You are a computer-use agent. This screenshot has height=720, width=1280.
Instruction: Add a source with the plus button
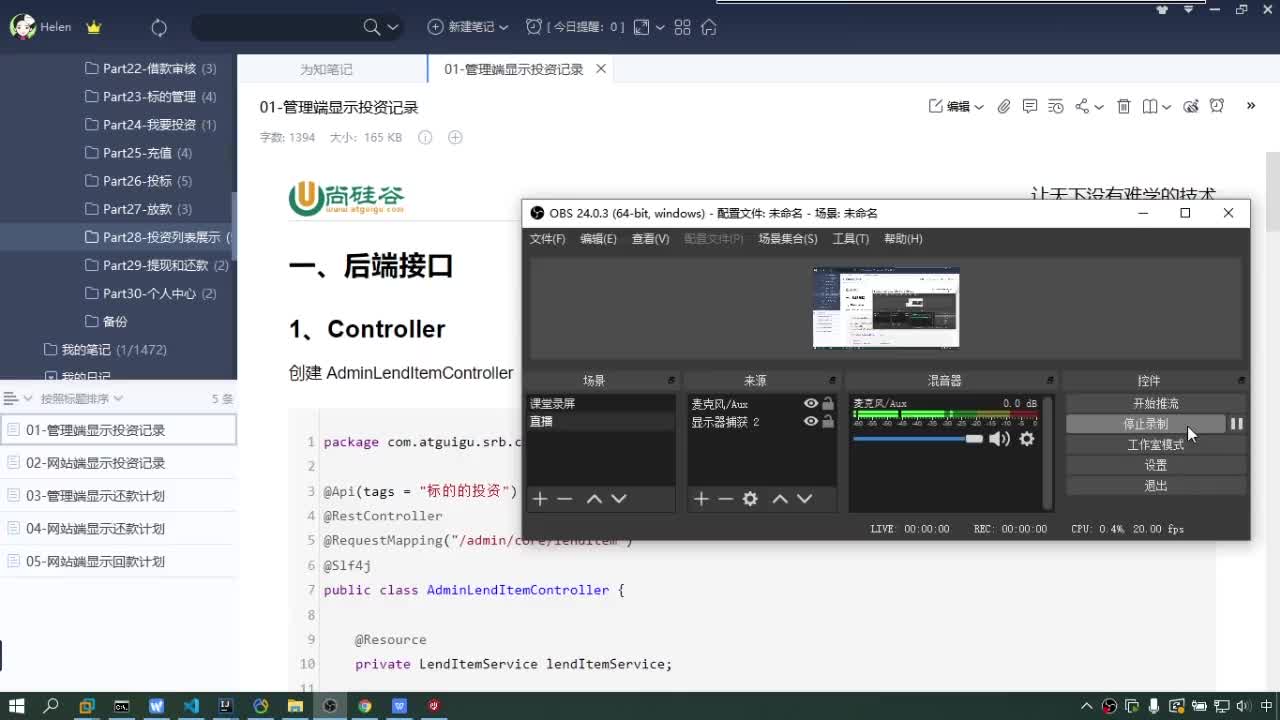(x=701, y=498)
